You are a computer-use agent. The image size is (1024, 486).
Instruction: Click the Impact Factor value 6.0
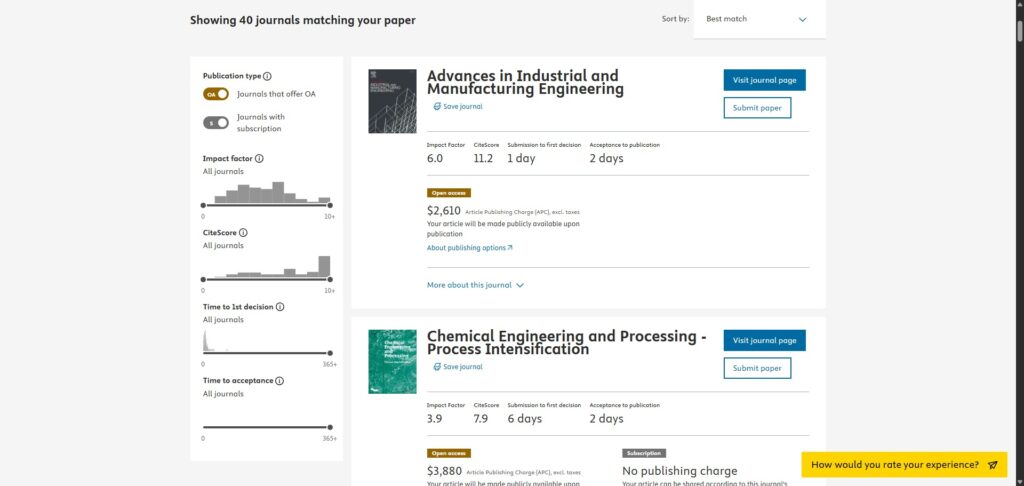[435, 159]
